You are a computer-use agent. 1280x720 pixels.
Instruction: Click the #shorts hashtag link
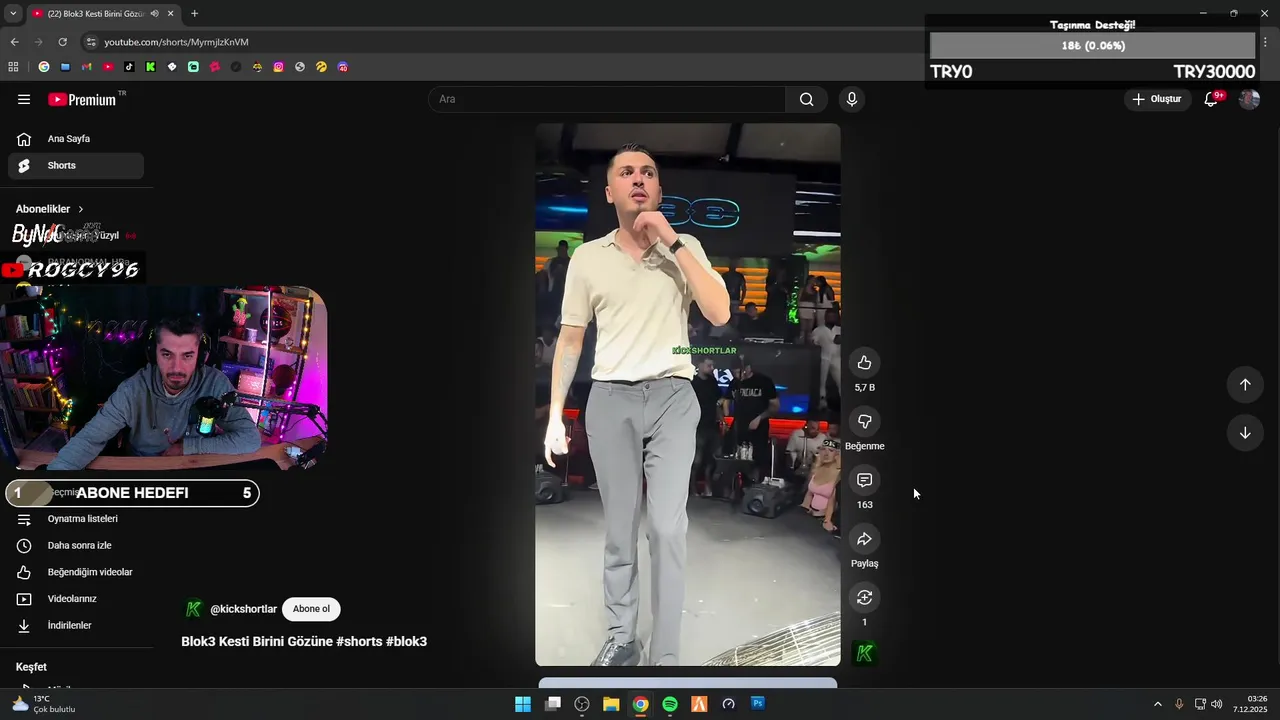[x=359, y=641]
